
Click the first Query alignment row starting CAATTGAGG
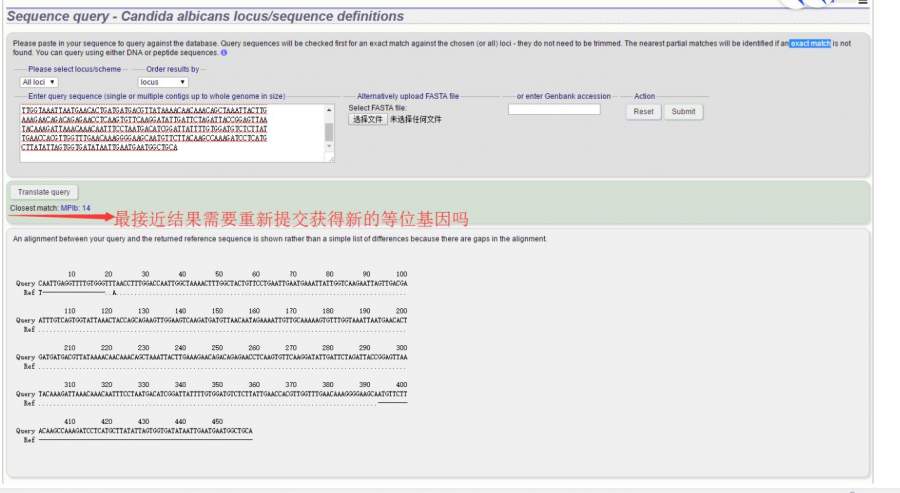point(211,284)
